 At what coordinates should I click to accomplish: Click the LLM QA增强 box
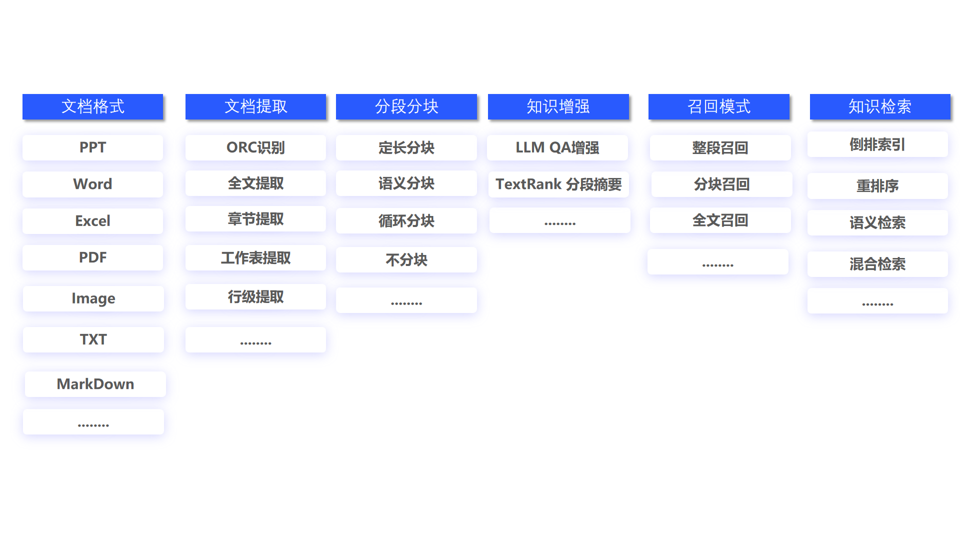coord(557,148)
